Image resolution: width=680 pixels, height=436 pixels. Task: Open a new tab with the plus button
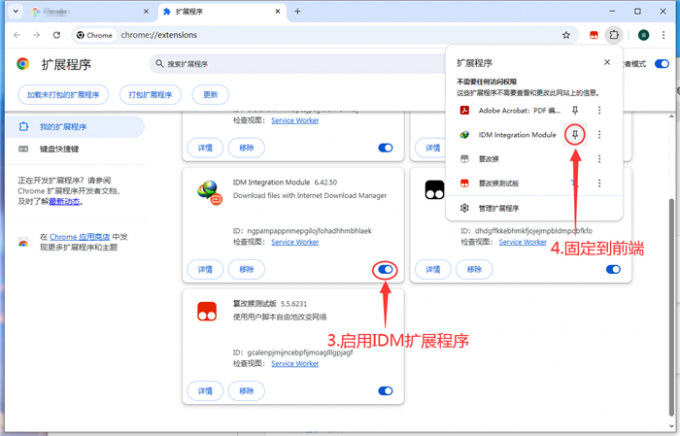point(298,12)
